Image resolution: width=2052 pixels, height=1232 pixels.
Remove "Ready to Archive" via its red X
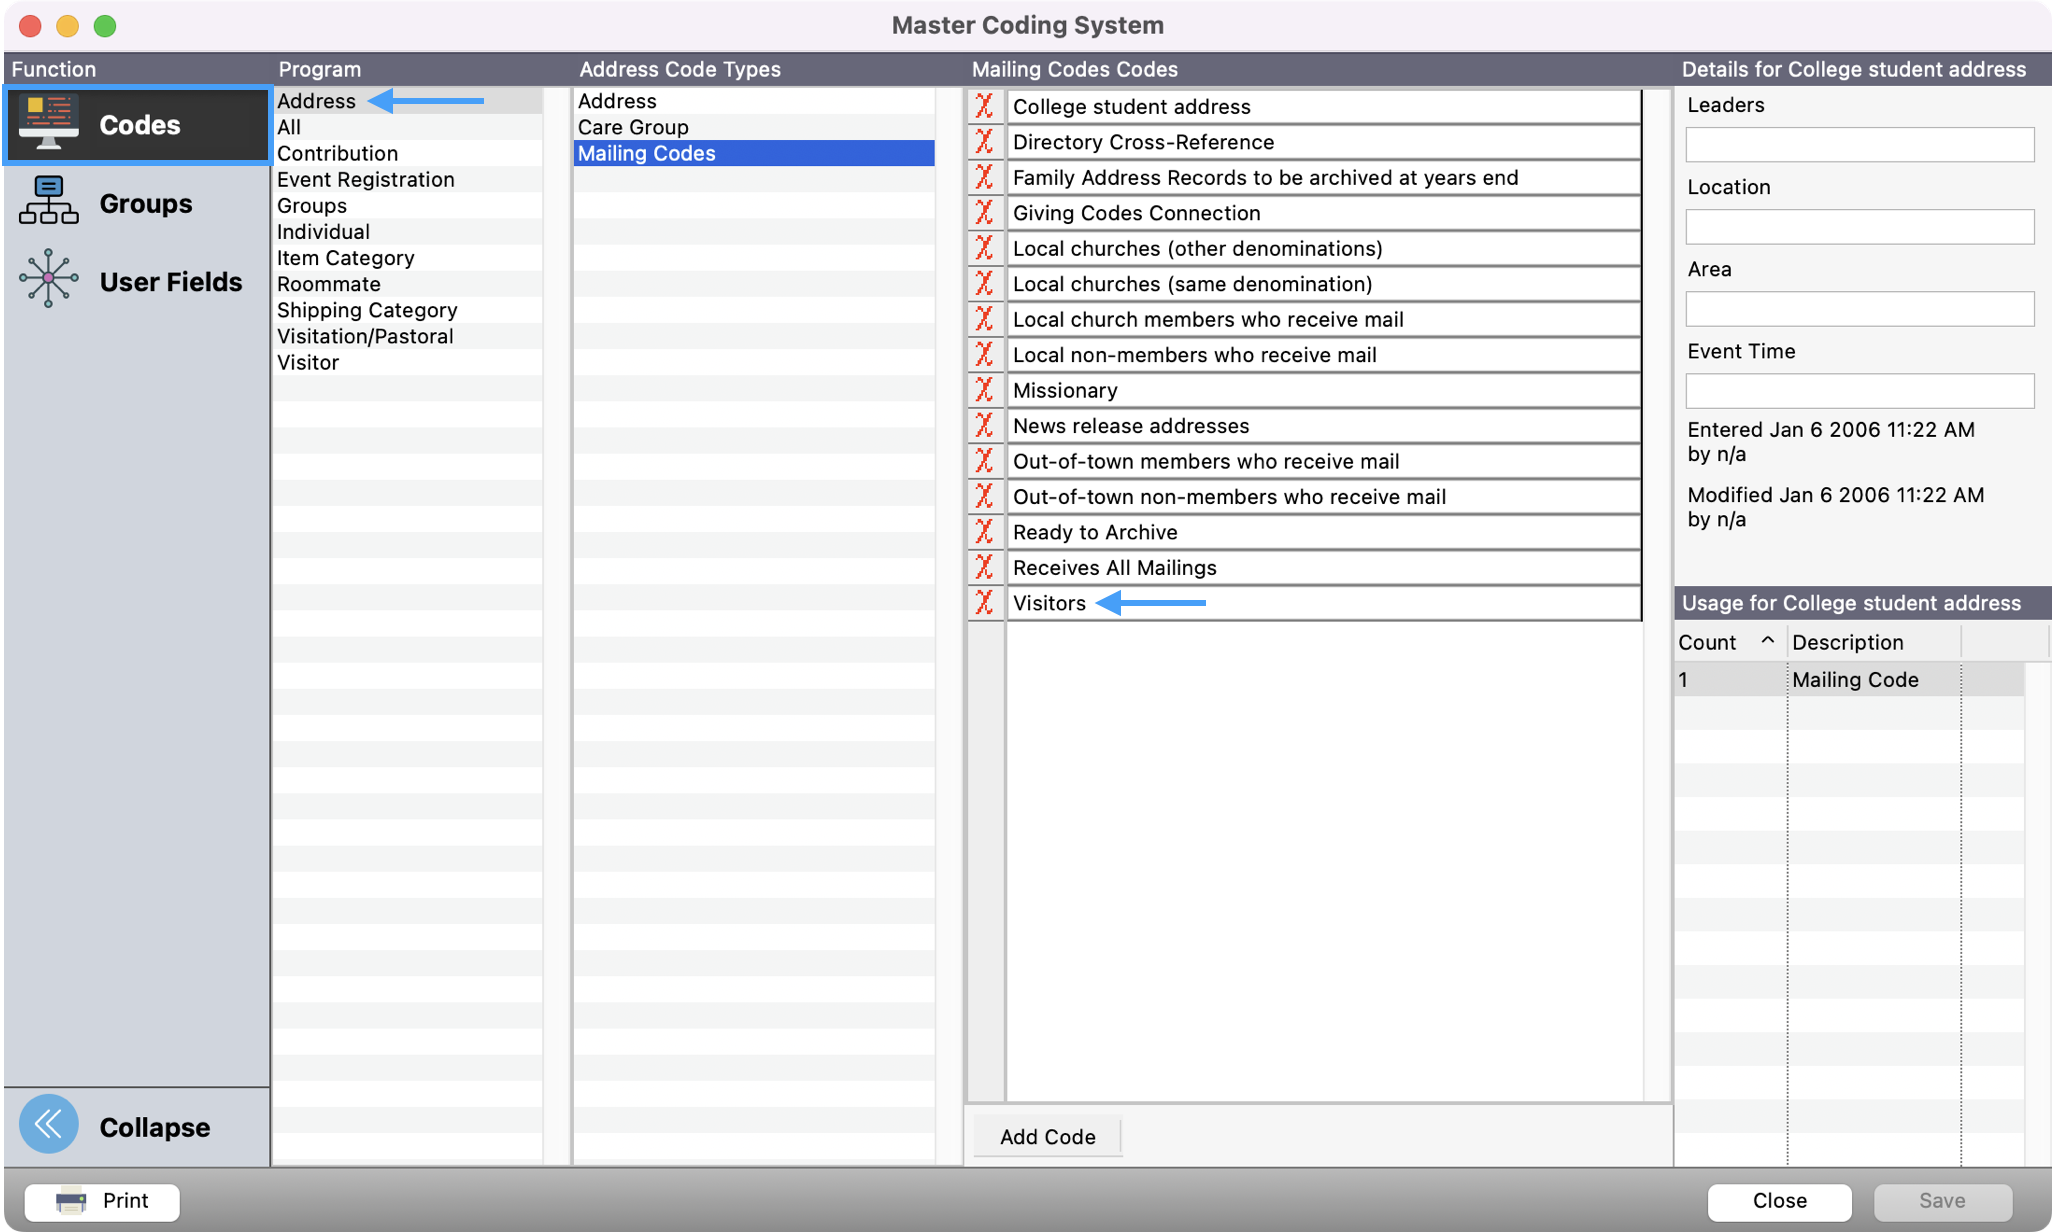[985, 532]
